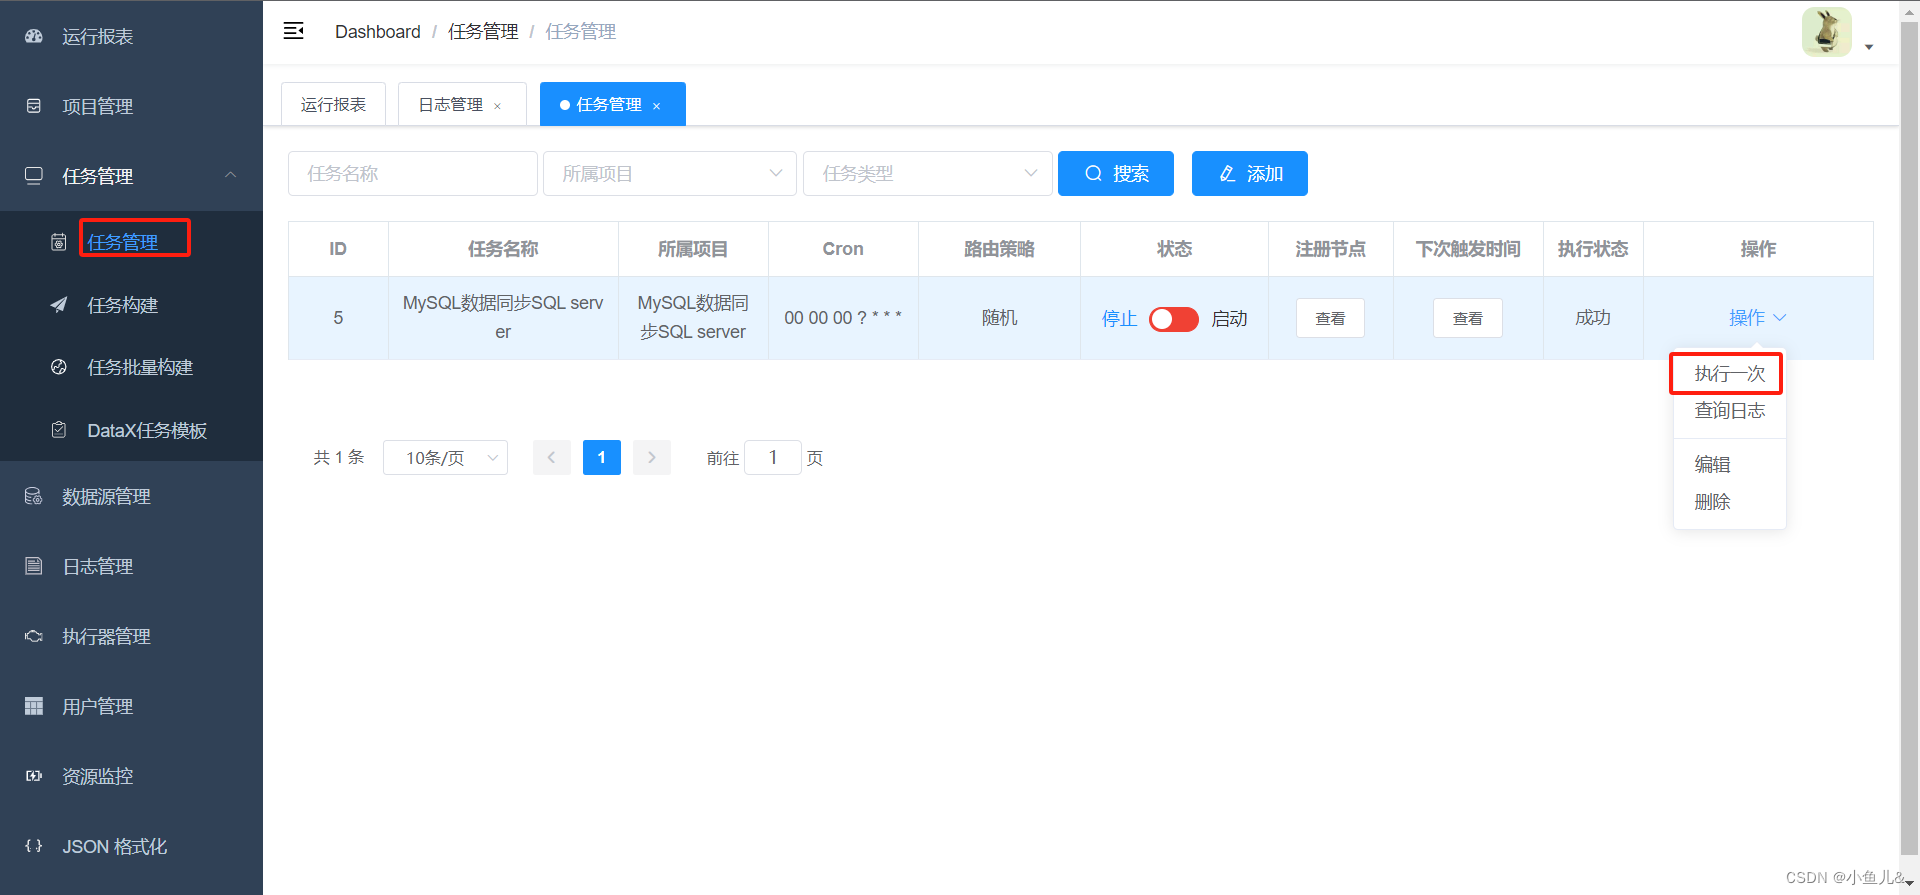Screen dimensions: 1920x895
Task: Toggle sidebar with the hamburger icon
Action: tap(293, 31)
